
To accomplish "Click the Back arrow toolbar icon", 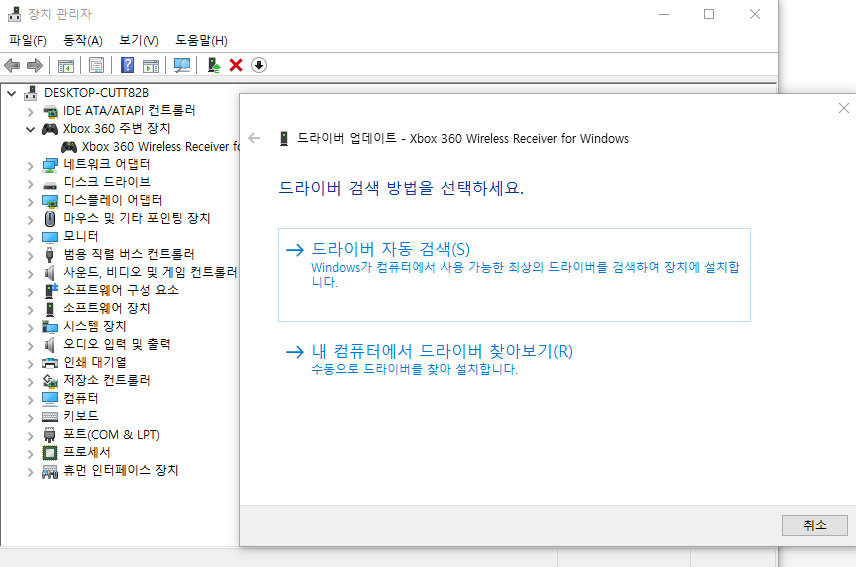I will 12,65.
